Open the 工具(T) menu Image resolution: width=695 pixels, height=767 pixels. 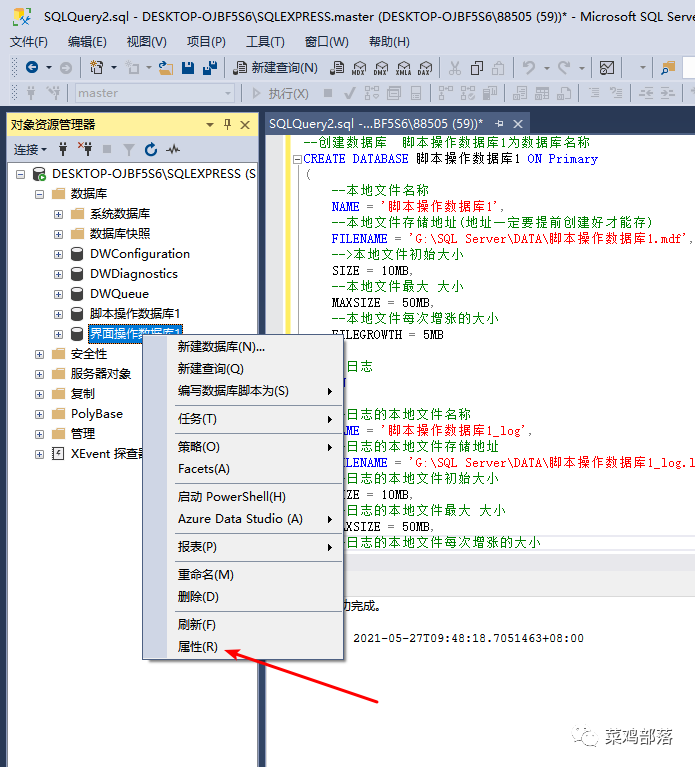click(x=265, y=42)
